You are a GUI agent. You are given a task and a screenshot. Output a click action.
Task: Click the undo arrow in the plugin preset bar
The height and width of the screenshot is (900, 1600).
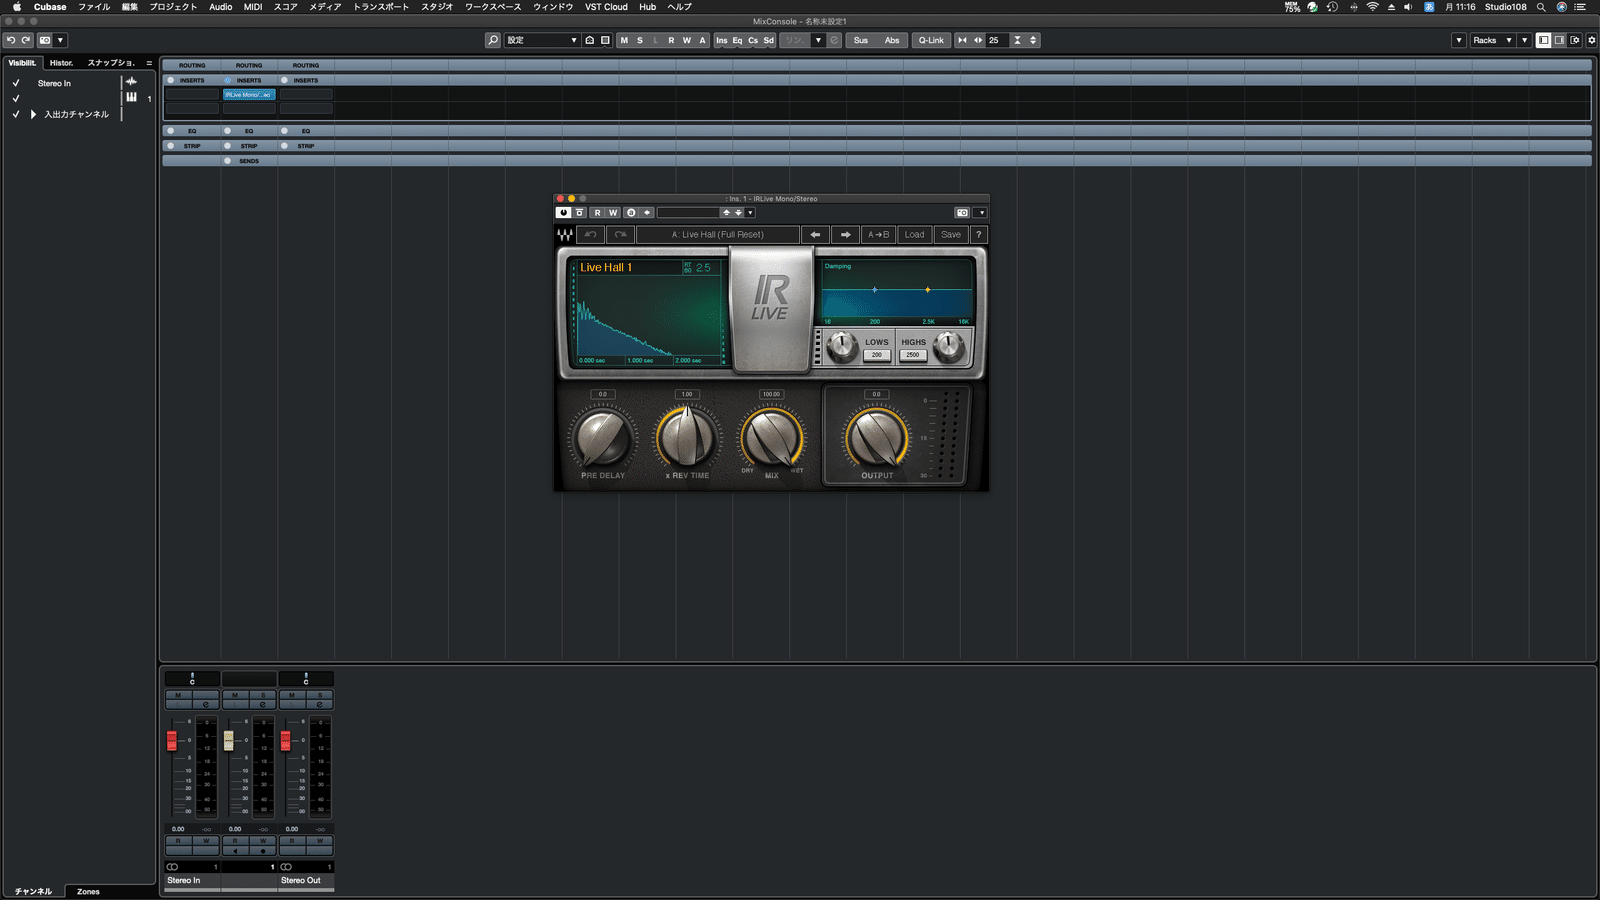click(x=591, y=233)
